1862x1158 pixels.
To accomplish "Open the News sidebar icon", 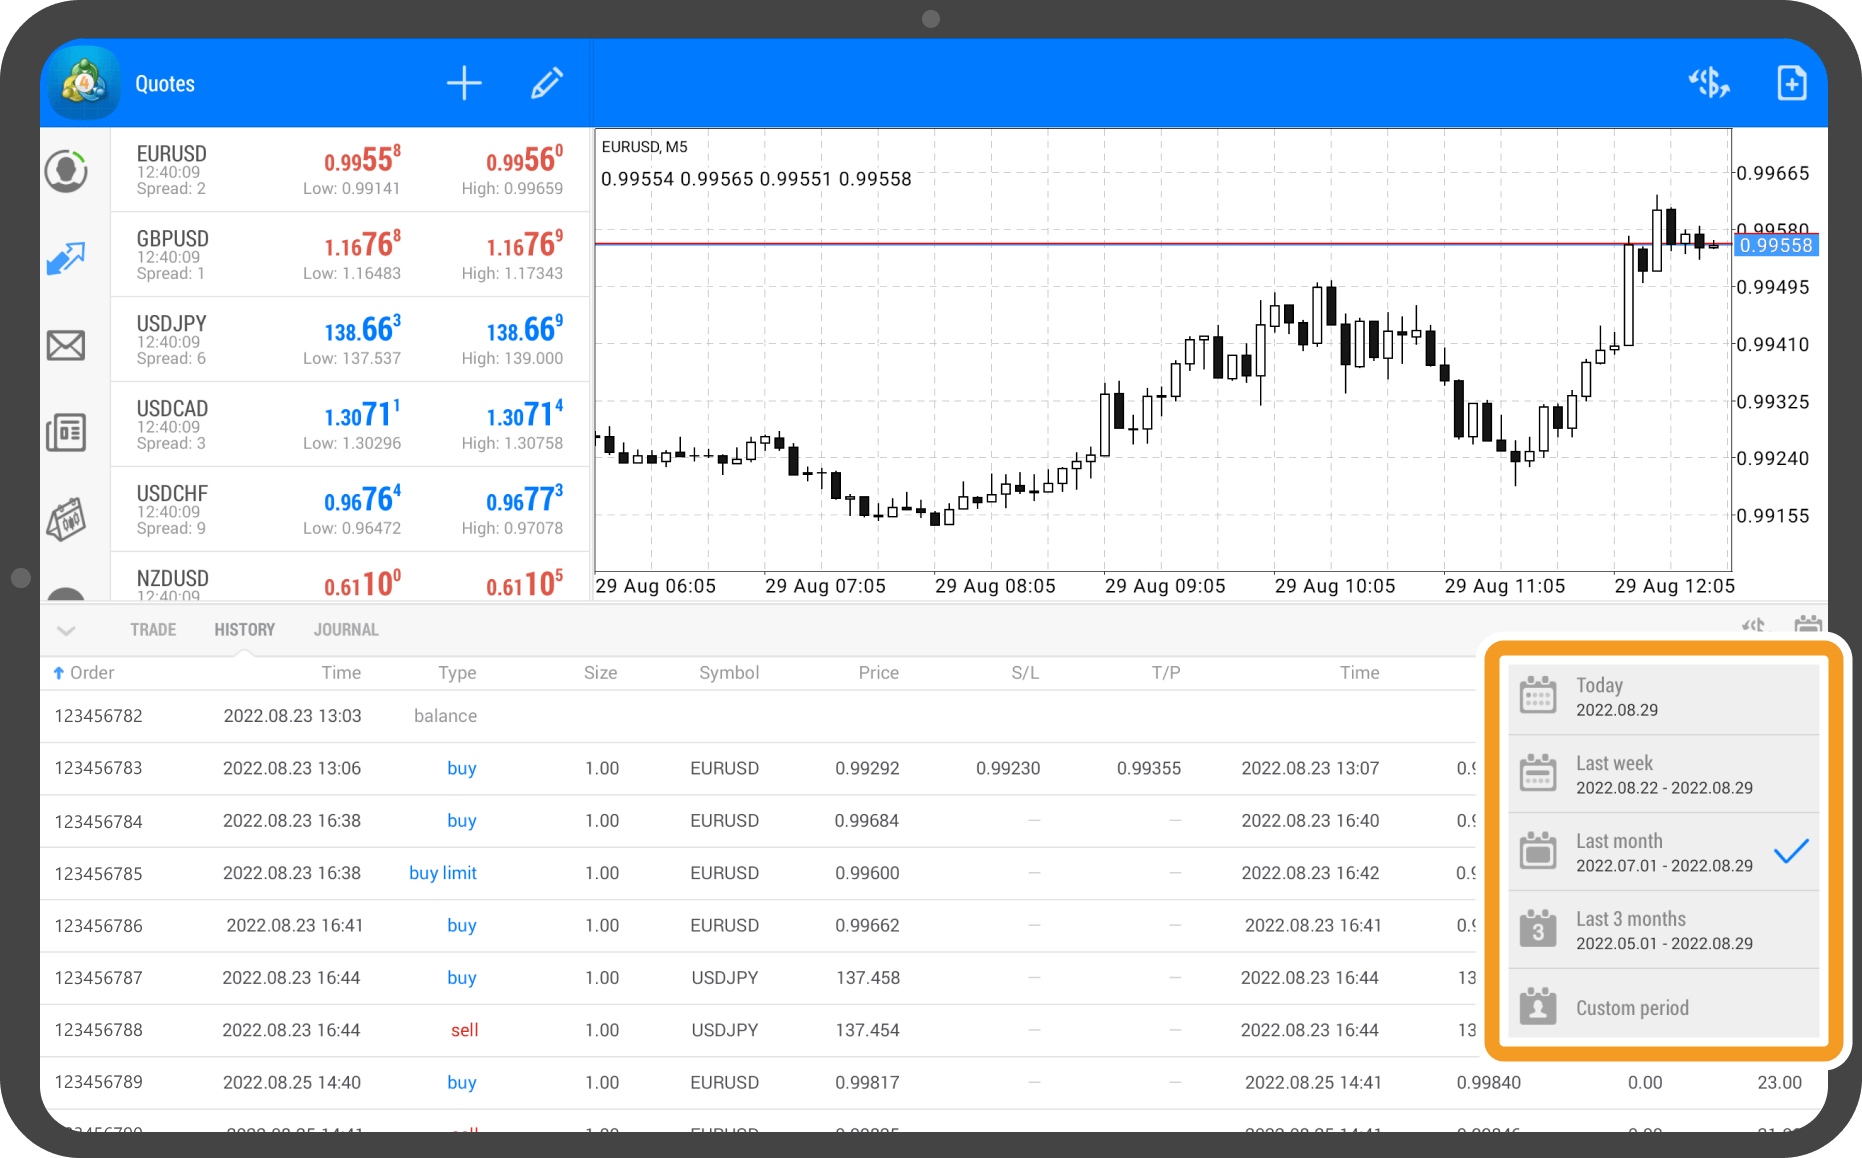I will click(66, 432).
